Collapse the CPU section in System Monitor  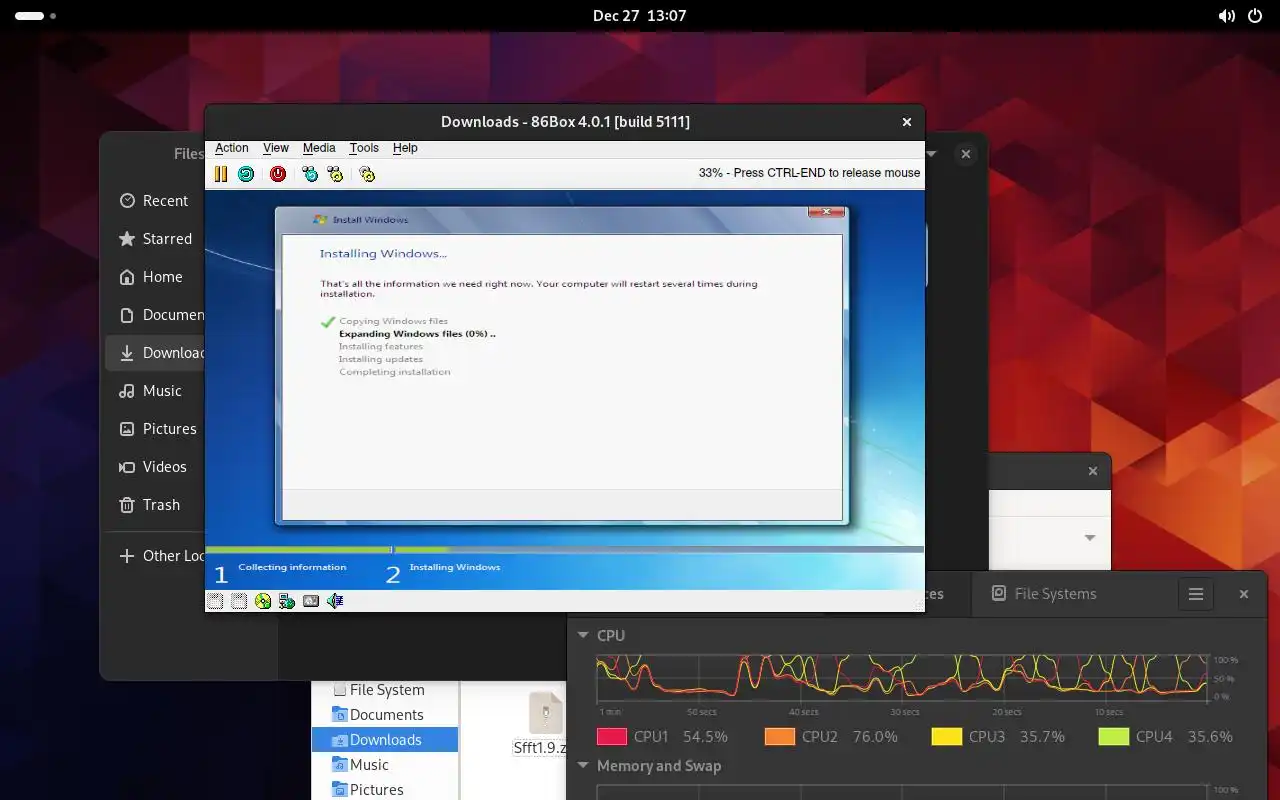pyautogui.click(x=584, y=635)
